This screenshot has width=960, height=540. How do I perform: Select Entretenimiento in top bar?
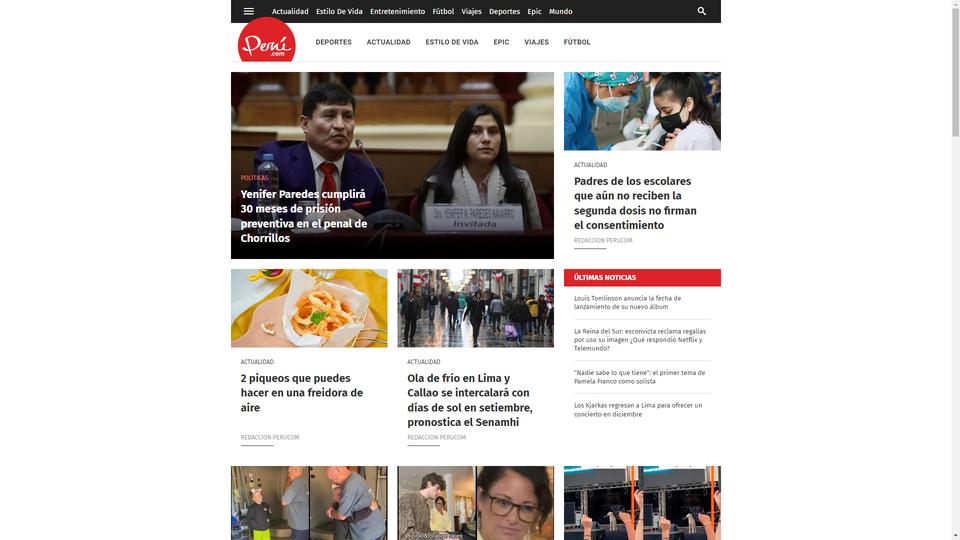coord(397,12)
